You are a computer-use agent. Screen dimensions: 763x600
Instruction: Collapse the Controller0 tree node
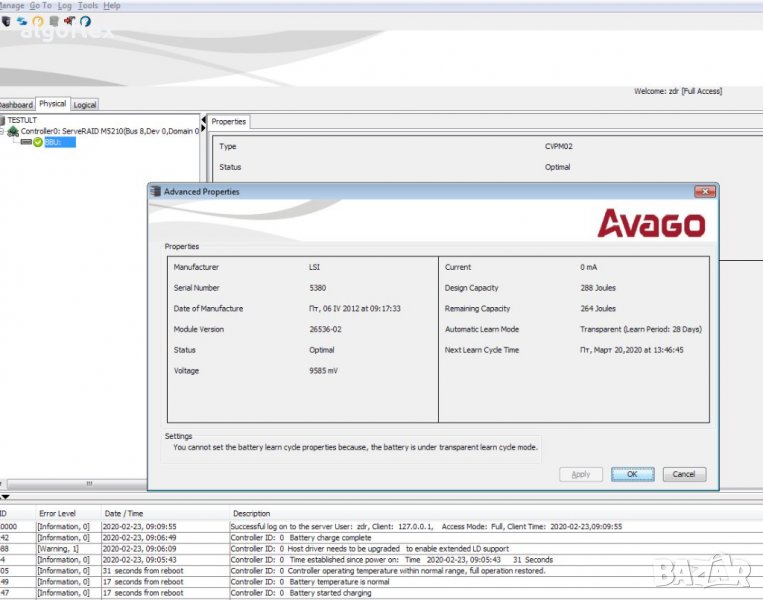[3, 131]
